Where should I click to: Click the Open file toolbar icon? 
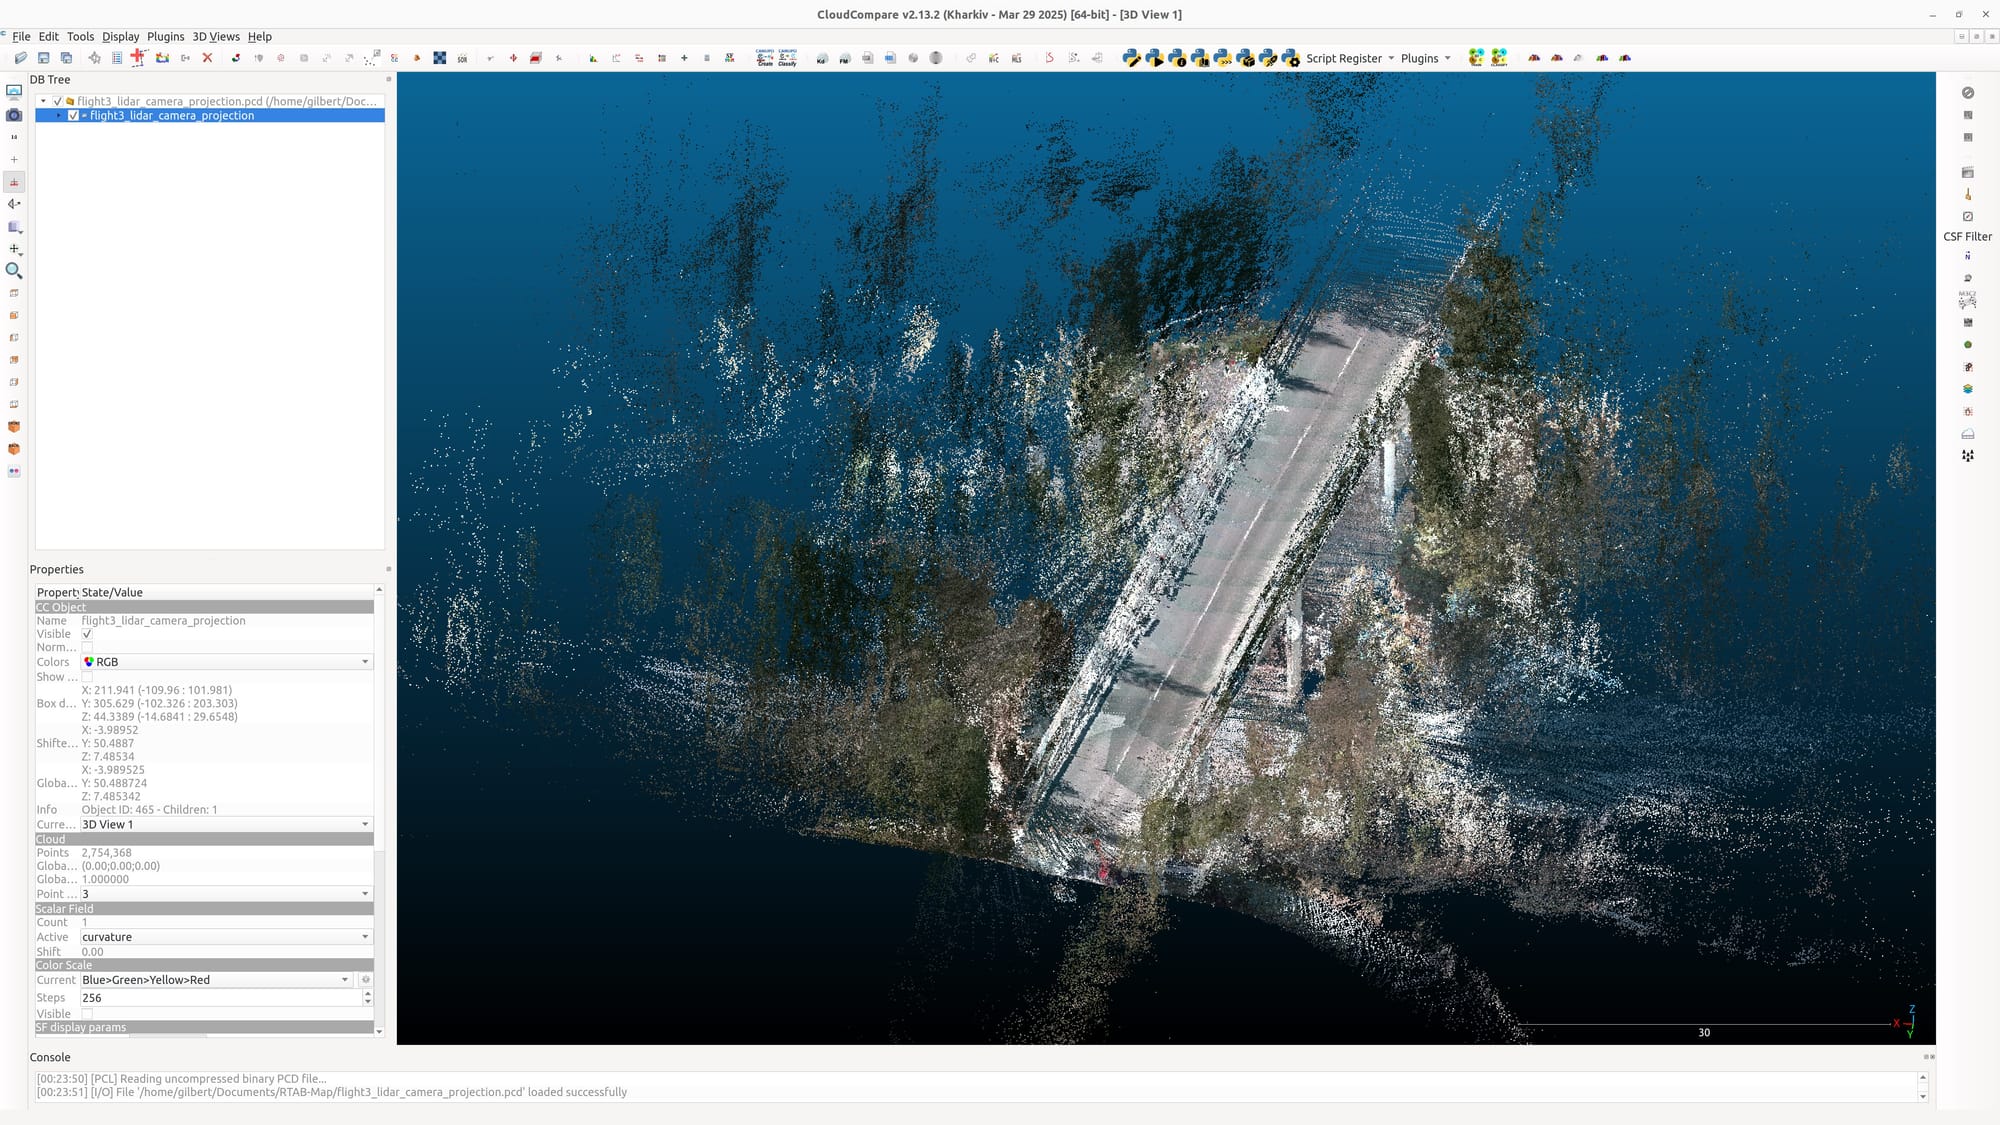(21, 58)
